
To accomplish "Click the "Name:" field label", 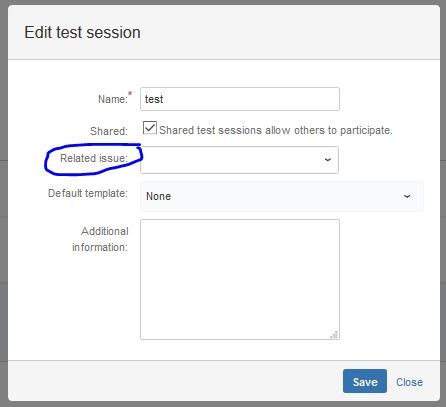I will (113, 99).
